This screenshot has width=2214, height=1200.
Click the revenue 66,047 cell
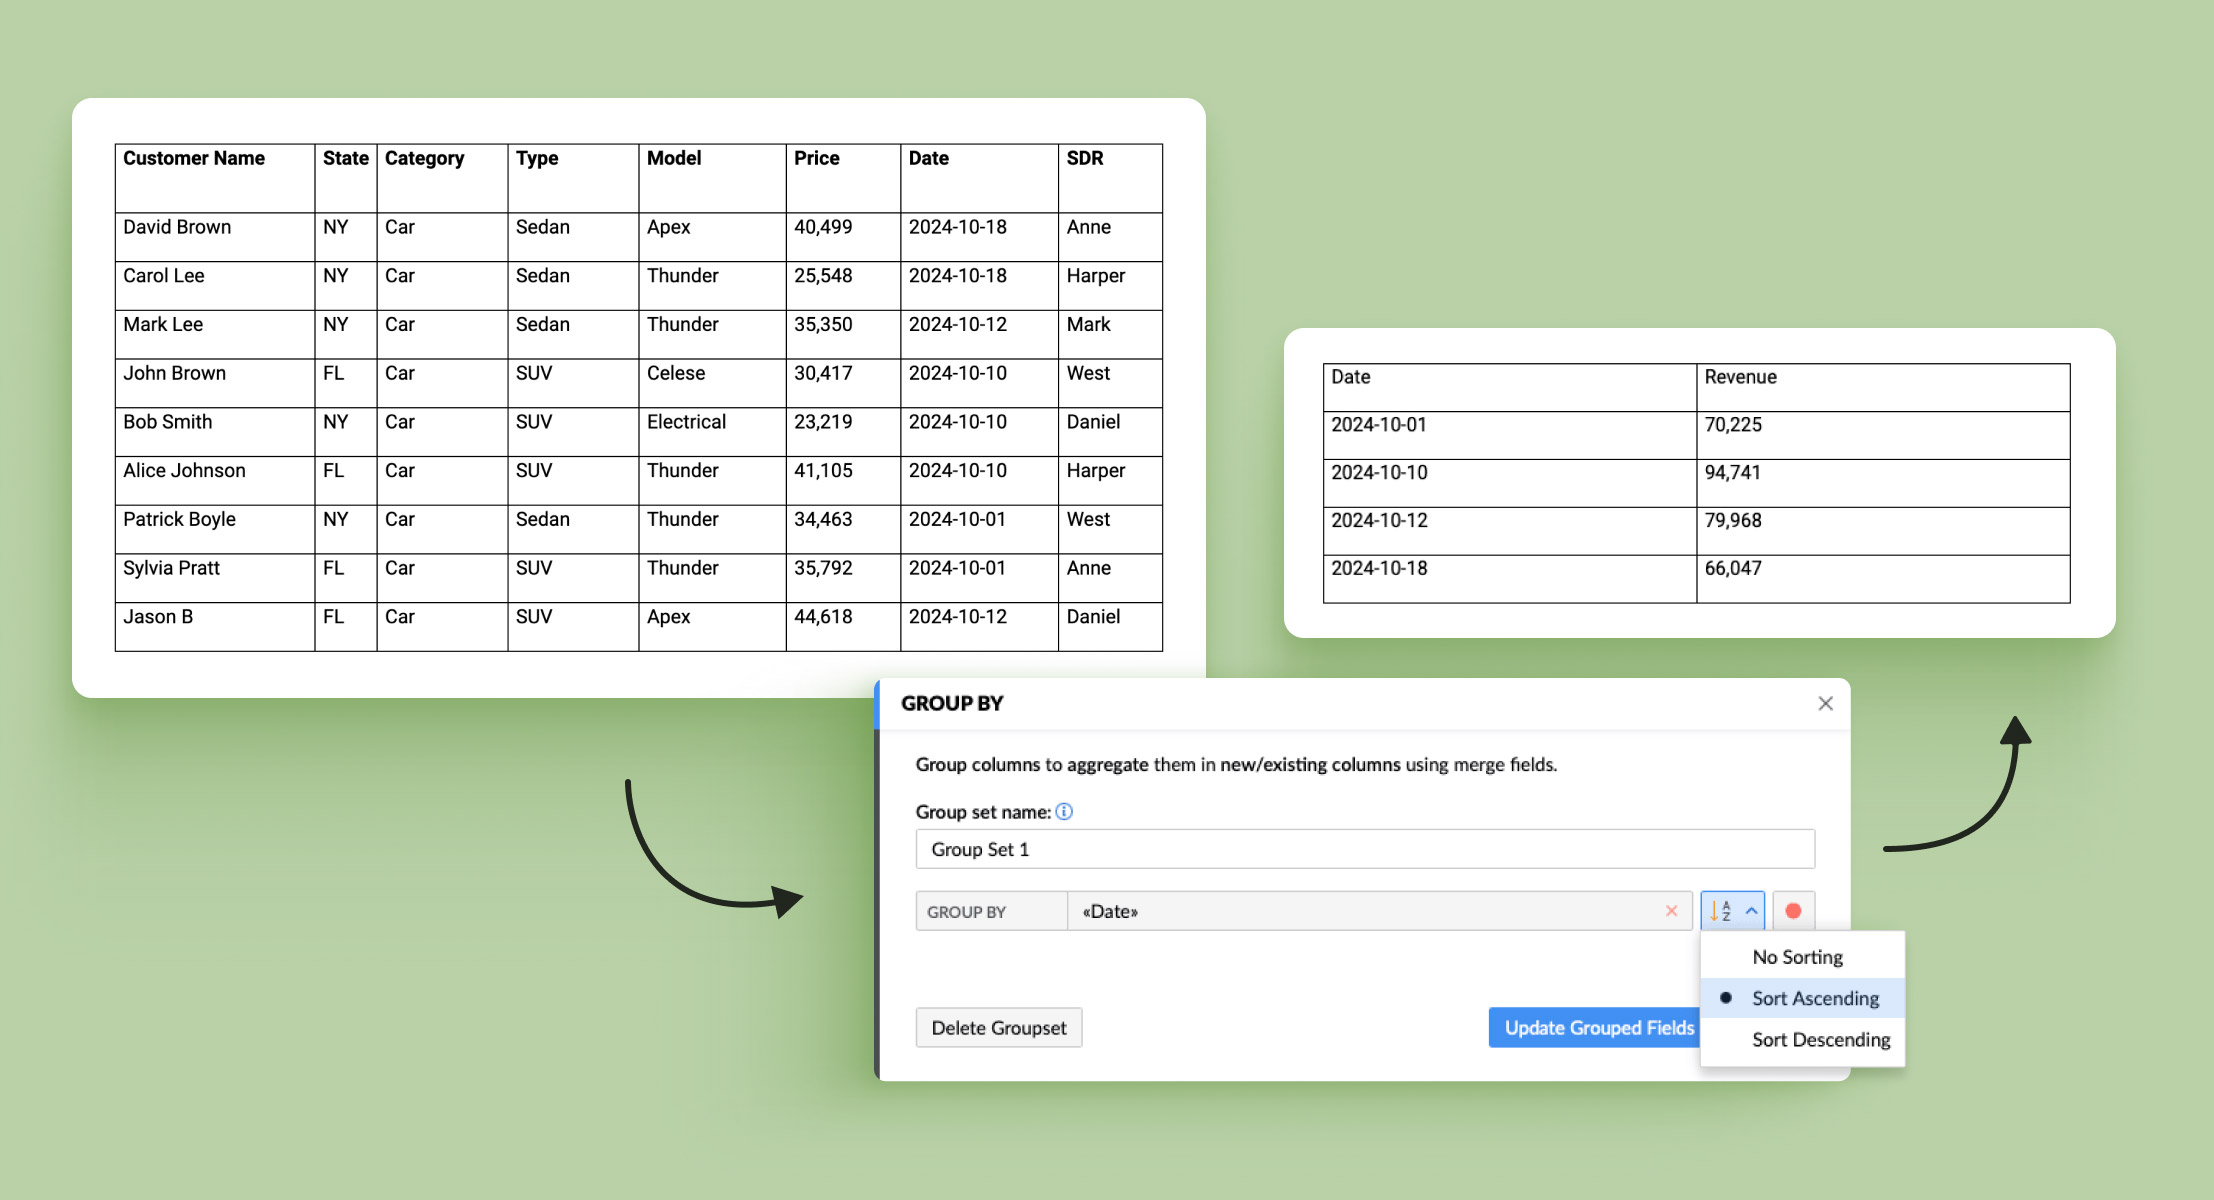1883,579
